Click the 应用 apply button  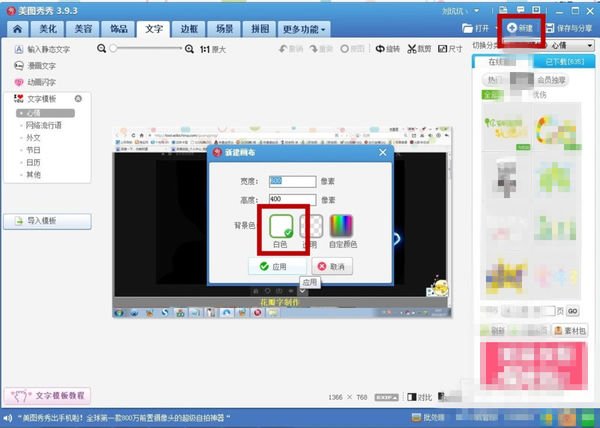coord(277,266)
